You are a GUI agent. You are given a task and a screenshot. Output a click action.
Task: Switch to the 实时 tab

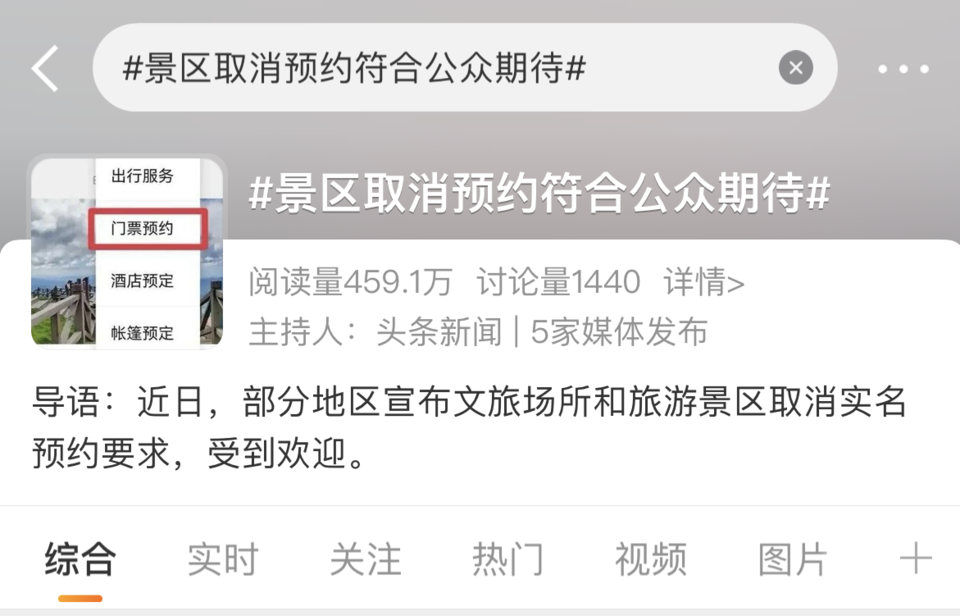point(223,558)
